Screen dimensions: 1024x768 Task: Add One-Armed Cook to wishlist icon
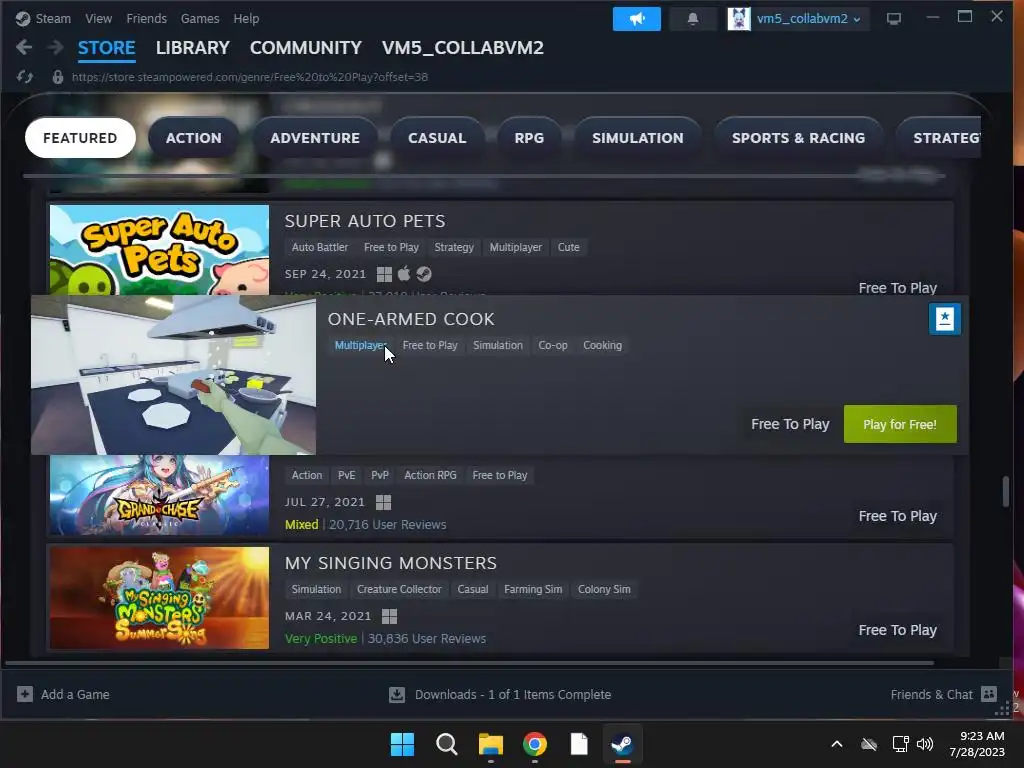tap(944, 319)
